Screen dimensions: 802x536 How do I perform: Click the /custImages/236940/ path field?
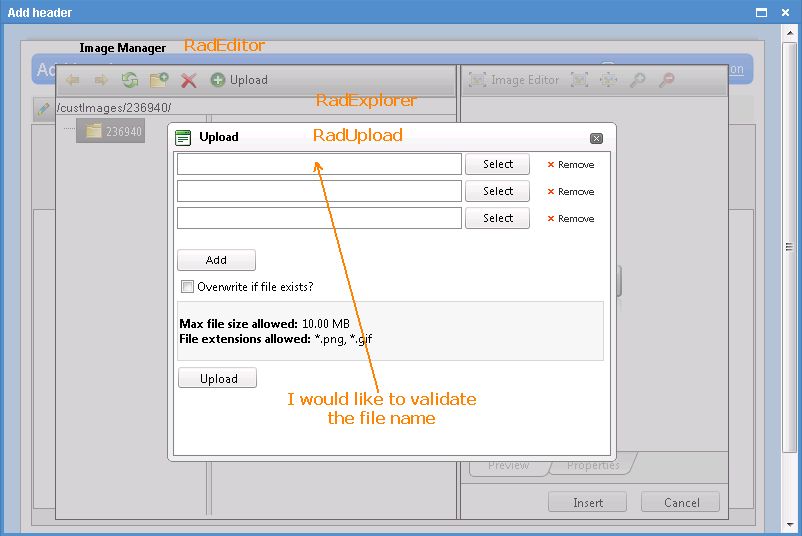point(256,107)
